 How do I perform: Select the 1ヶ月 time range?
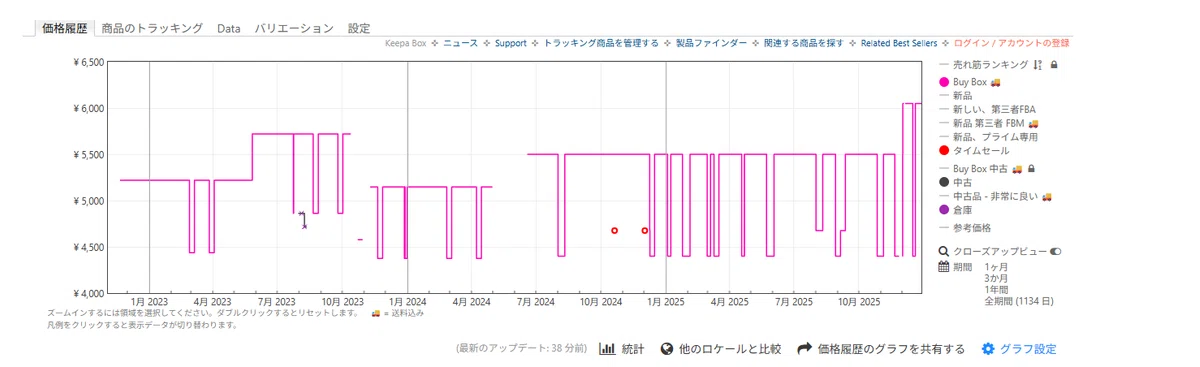[x=996, y=267]
